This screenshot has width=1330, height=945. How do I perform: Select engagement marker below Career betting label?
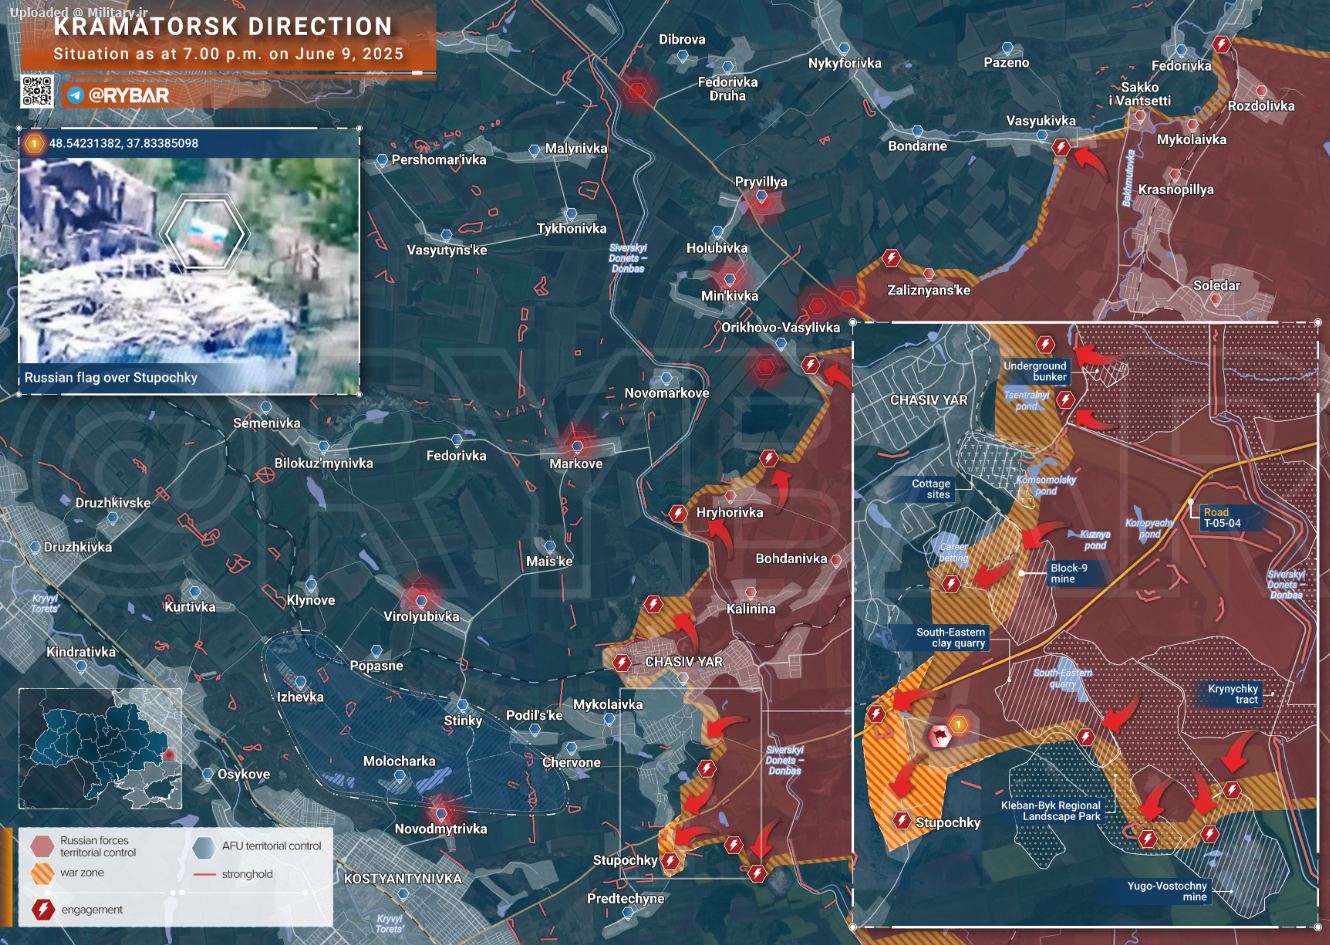pyautogui.click(x=949, y=584)
